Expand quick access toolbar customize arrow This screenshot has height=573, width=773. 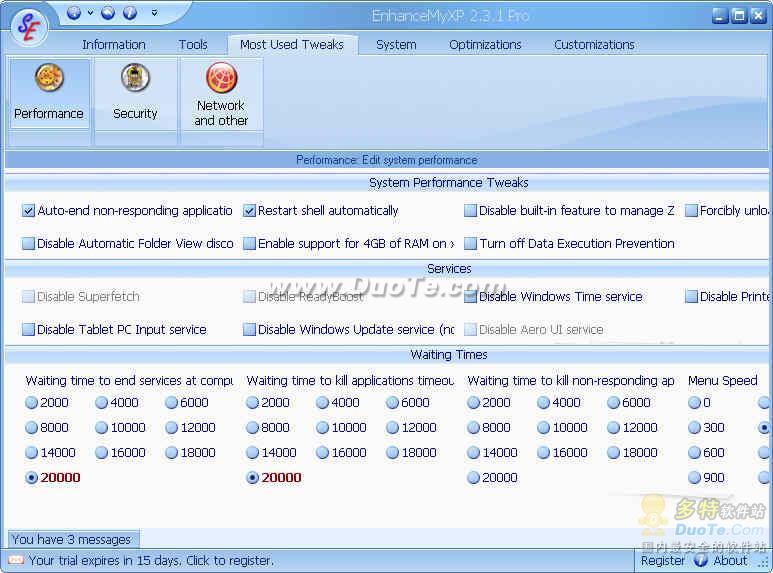tap(154, 13)
